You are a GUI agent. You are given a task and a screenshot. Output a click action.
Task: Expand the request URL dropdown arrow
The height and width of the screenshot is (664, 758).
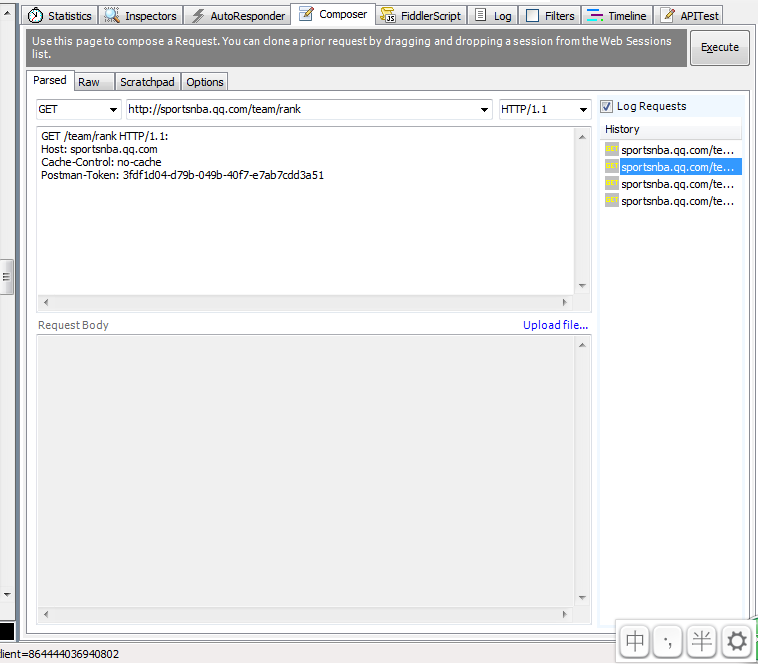(484, 110)
